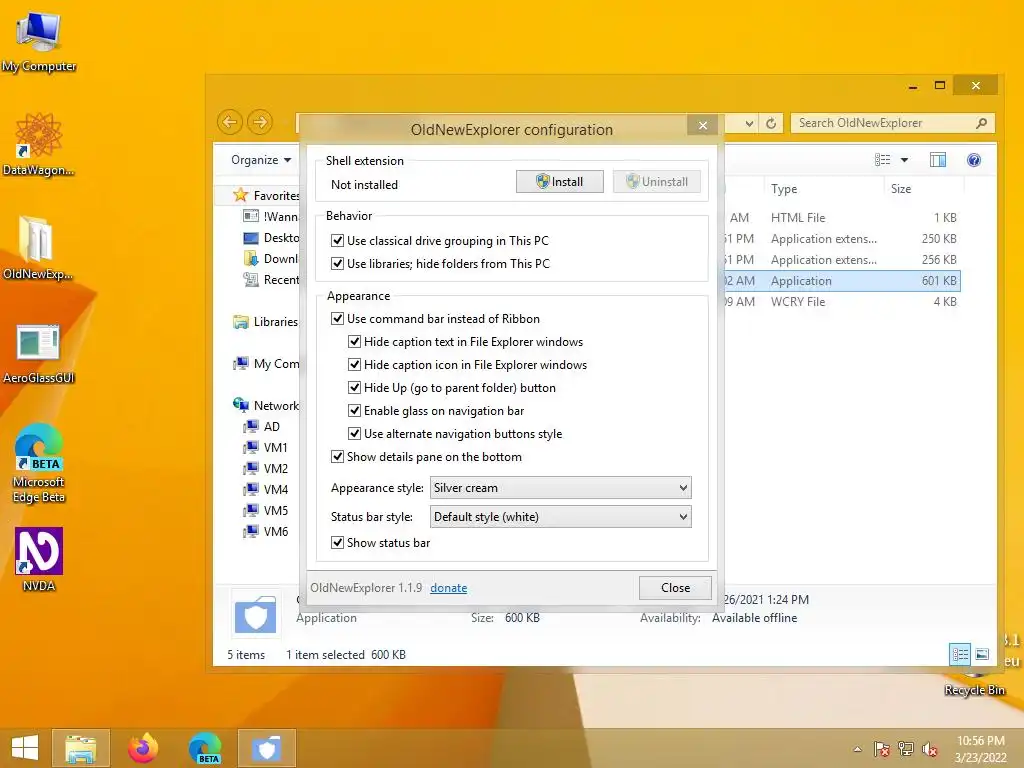Open the donate link
Viewport: 1024px width, 768px height.
coord(449,588)
